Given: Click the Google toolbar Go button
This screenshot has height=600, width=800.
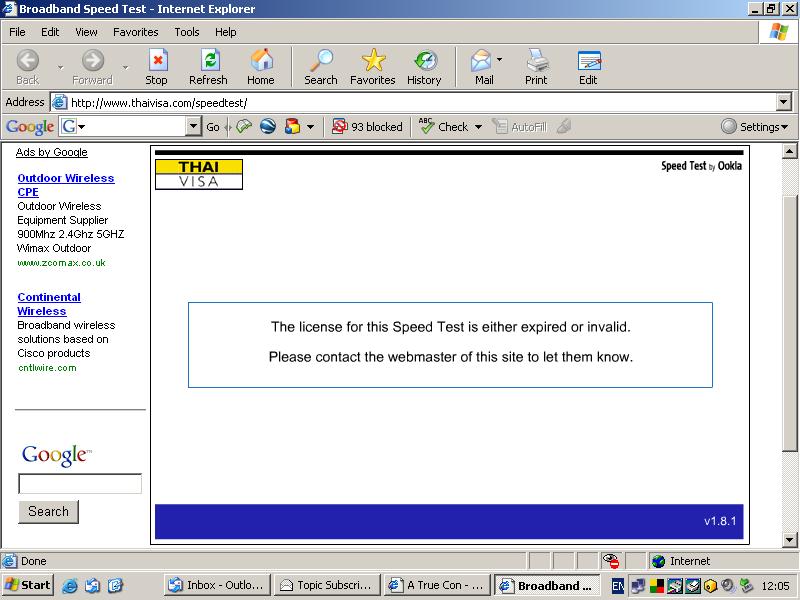Looking at the screenshot, I should click(x=213, y=127).
